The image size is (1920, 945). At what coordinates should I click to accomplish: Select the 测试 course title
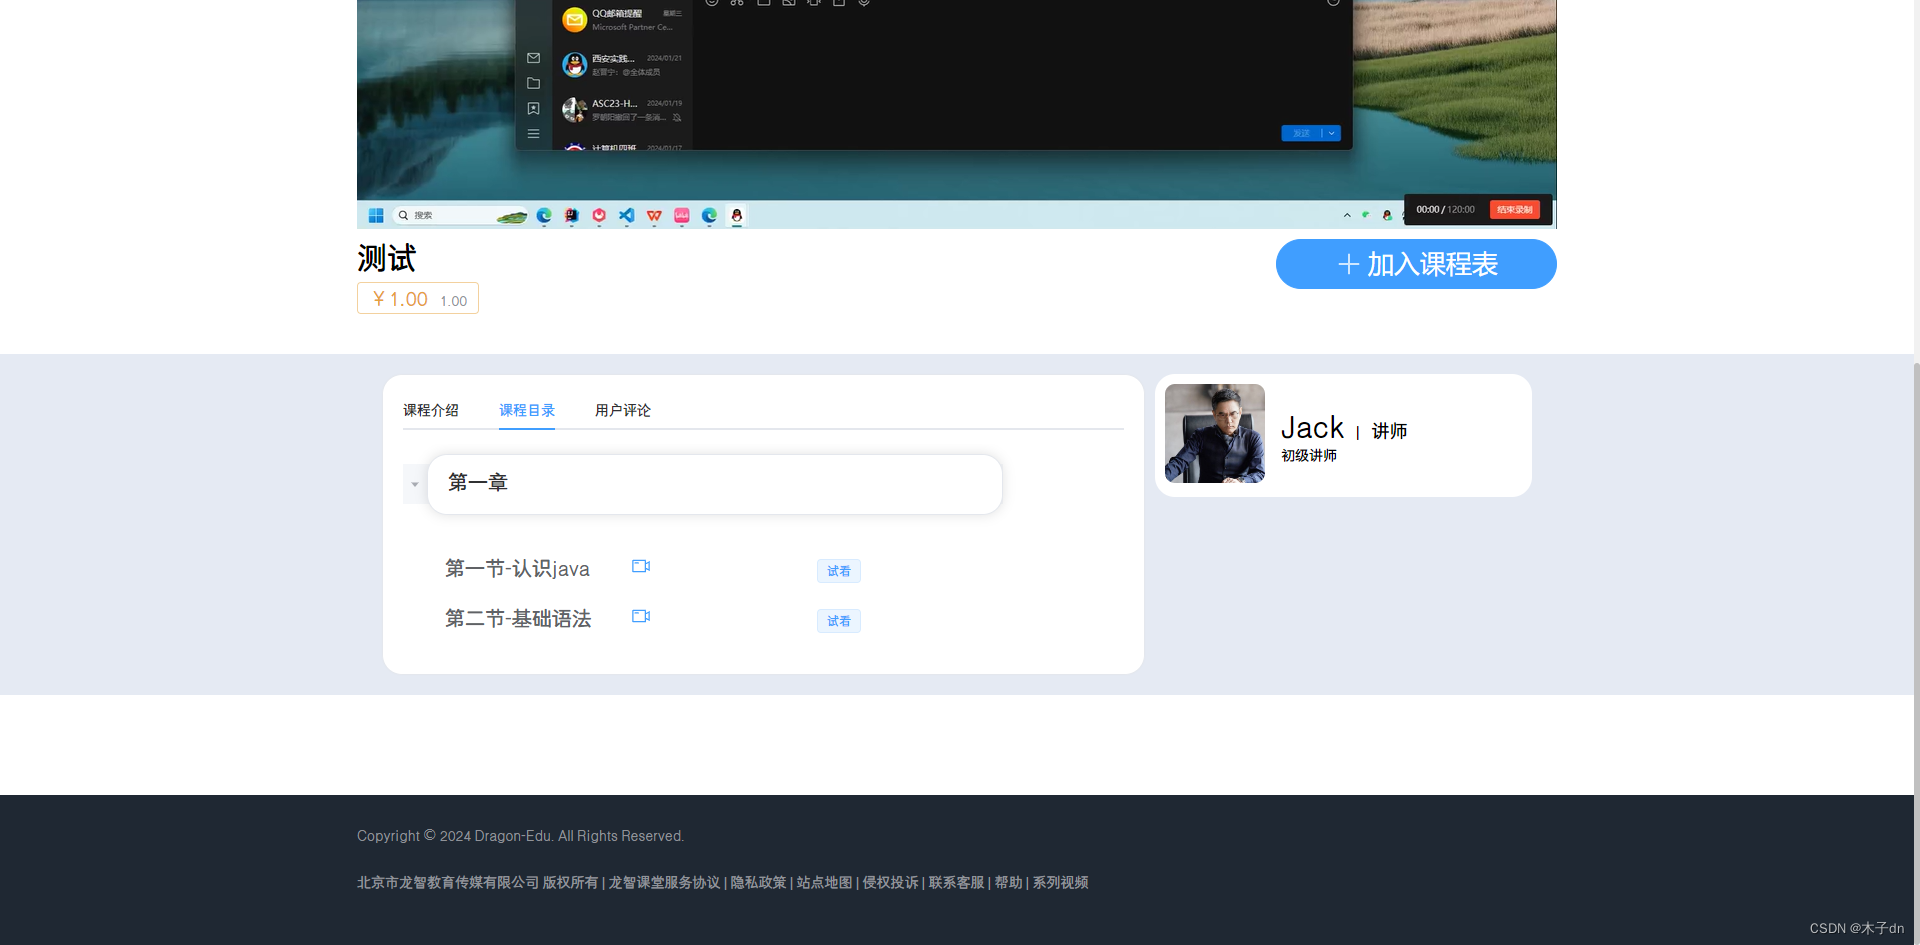coord(387,258)
